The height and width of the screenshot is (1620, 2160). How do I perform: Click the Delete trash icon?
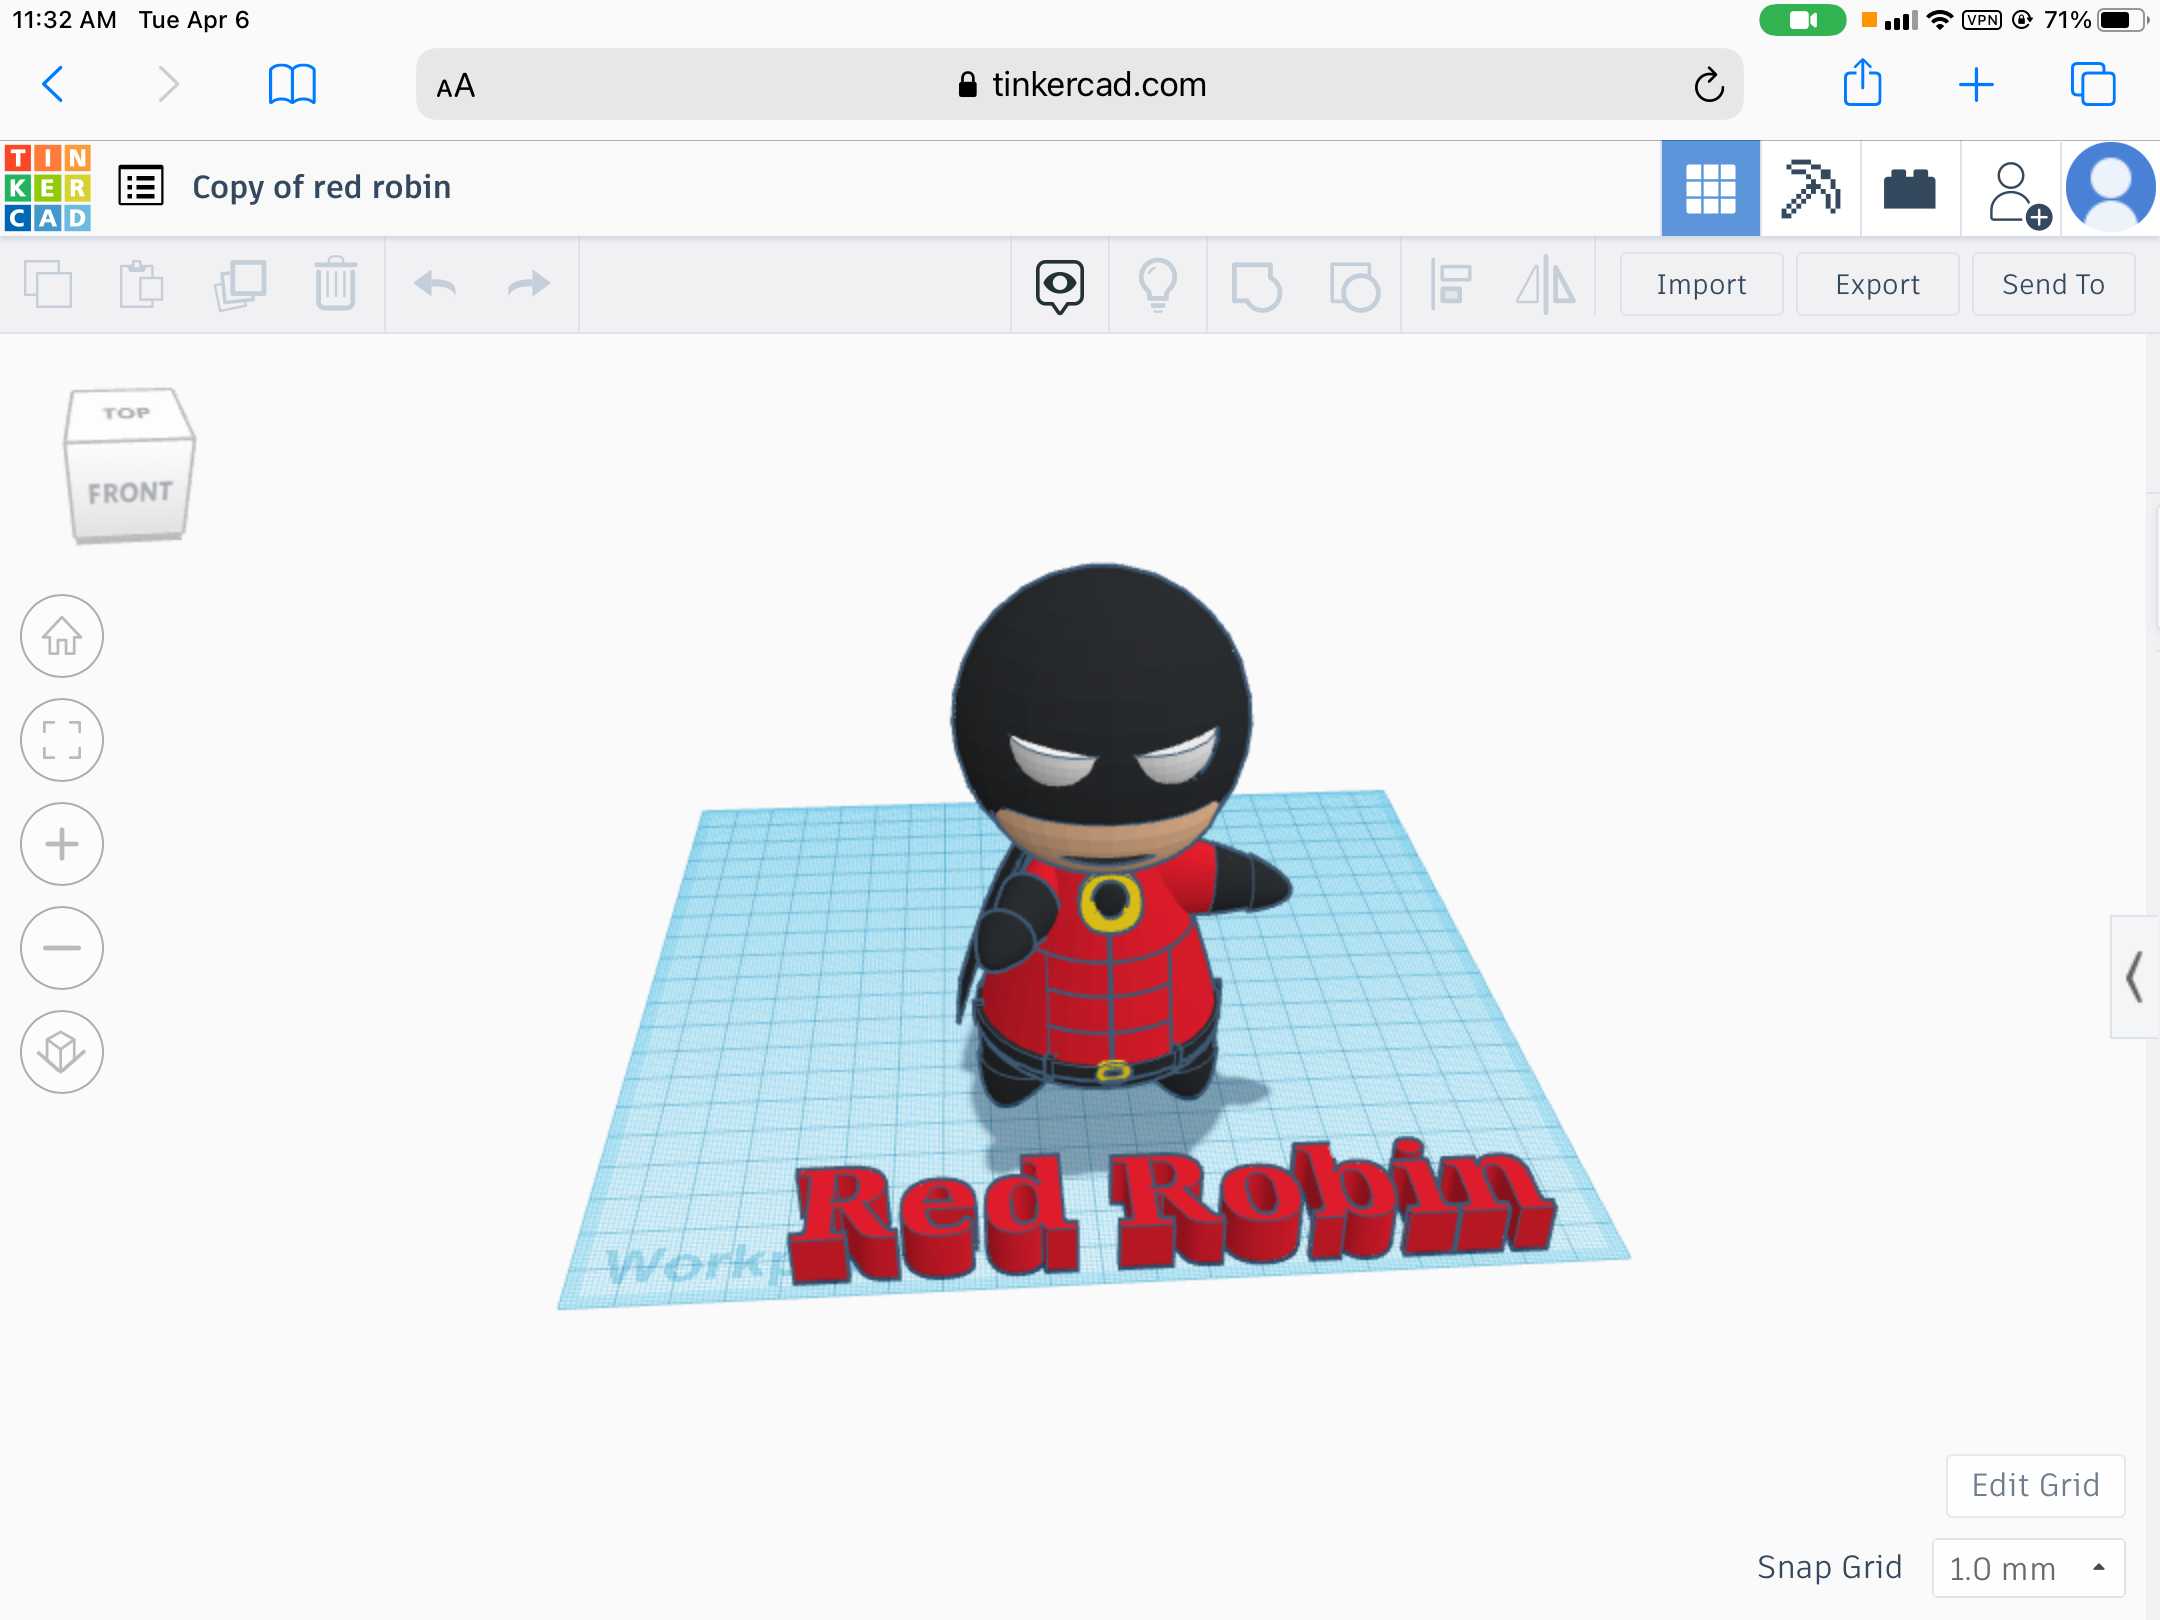tap(335, 284)
